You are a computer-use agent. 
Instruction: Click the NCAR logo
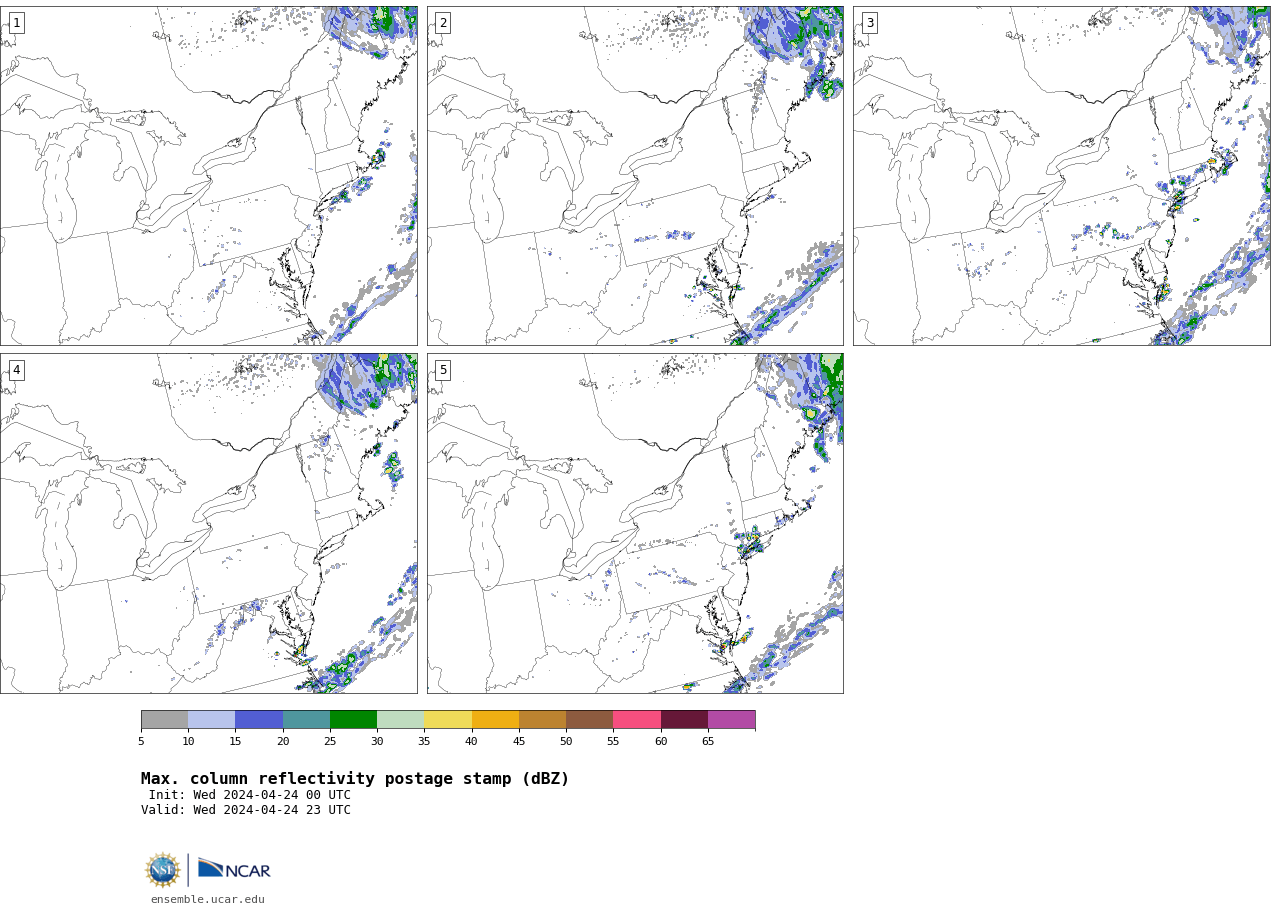pyautogui.click(x=234, y=870)
